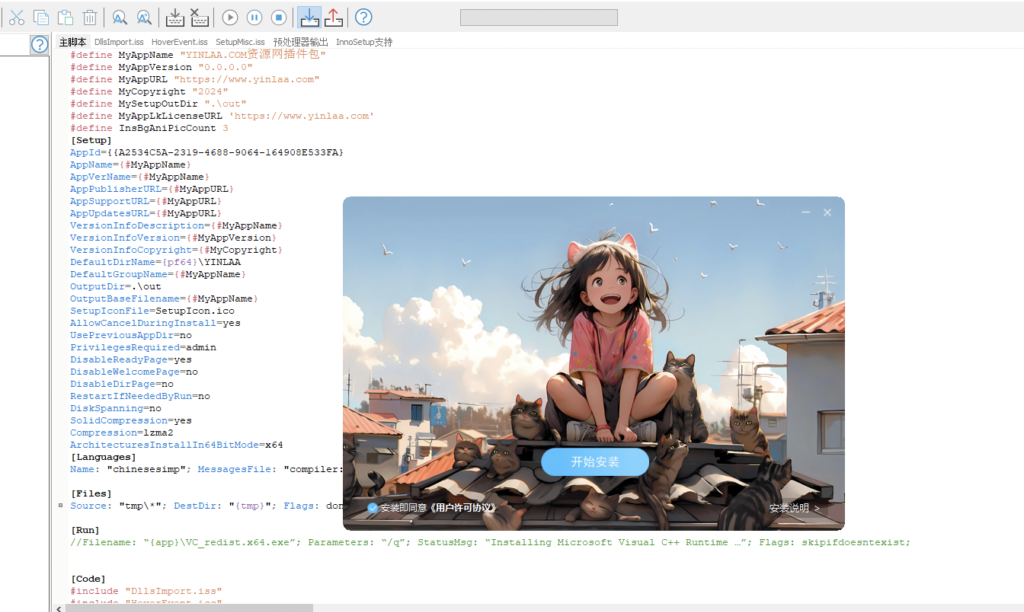Click the PrivilegesRequired=admin line
This screenshot has width=1024, height=612.
[x=143, y=347]
